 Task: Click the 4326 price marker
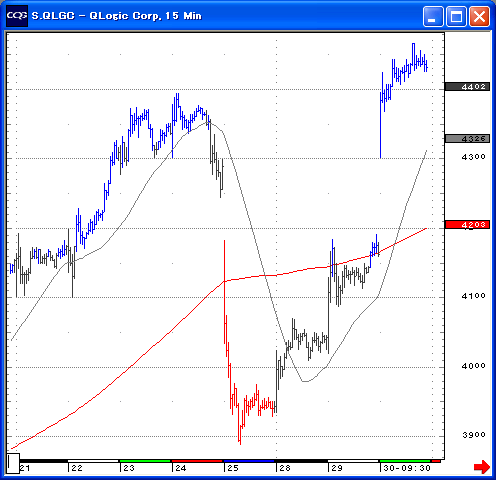point(467,139)
